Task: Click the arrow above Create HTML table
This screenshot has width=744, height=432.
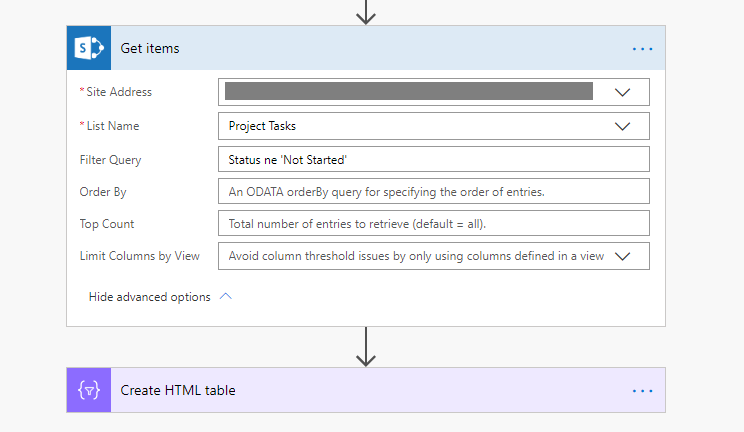Action: click(366, 346)
